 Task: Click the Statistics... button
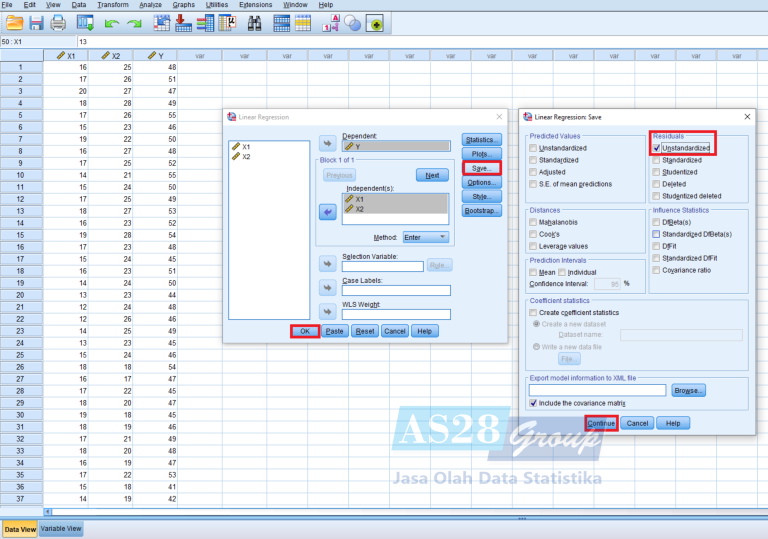481,139
